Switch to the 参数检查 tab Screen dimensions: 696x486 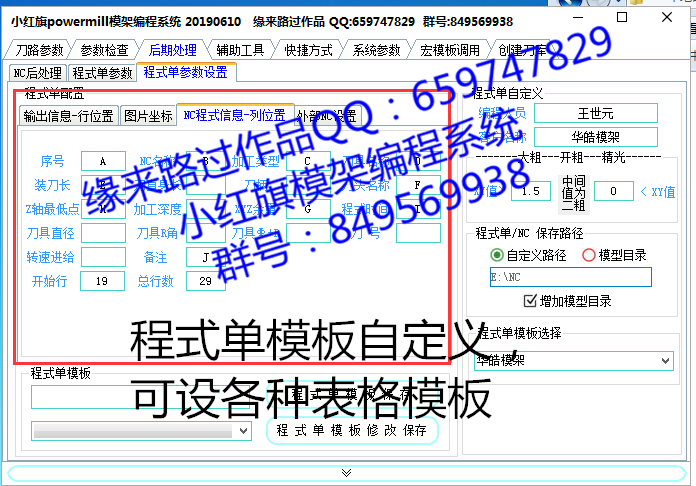[x=104, y=50]
